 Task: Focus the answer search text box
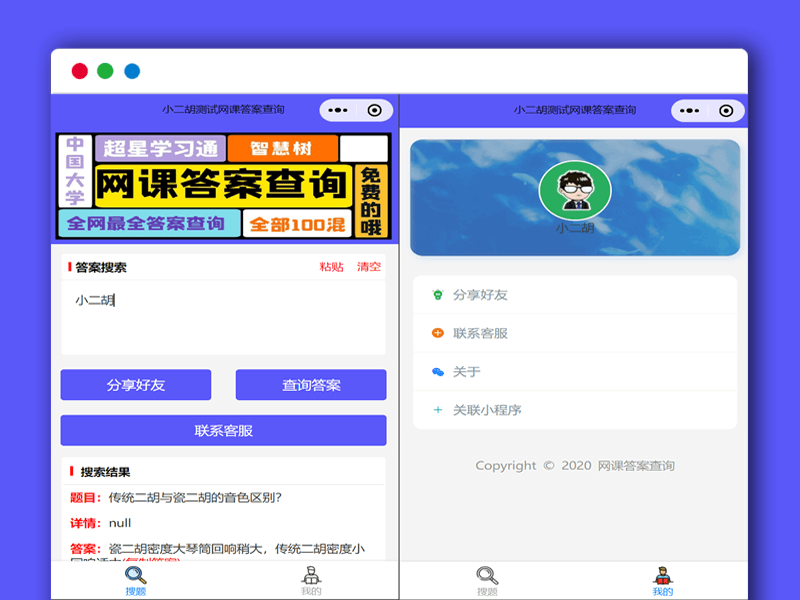pyautogui.click(x=223, y=317)
